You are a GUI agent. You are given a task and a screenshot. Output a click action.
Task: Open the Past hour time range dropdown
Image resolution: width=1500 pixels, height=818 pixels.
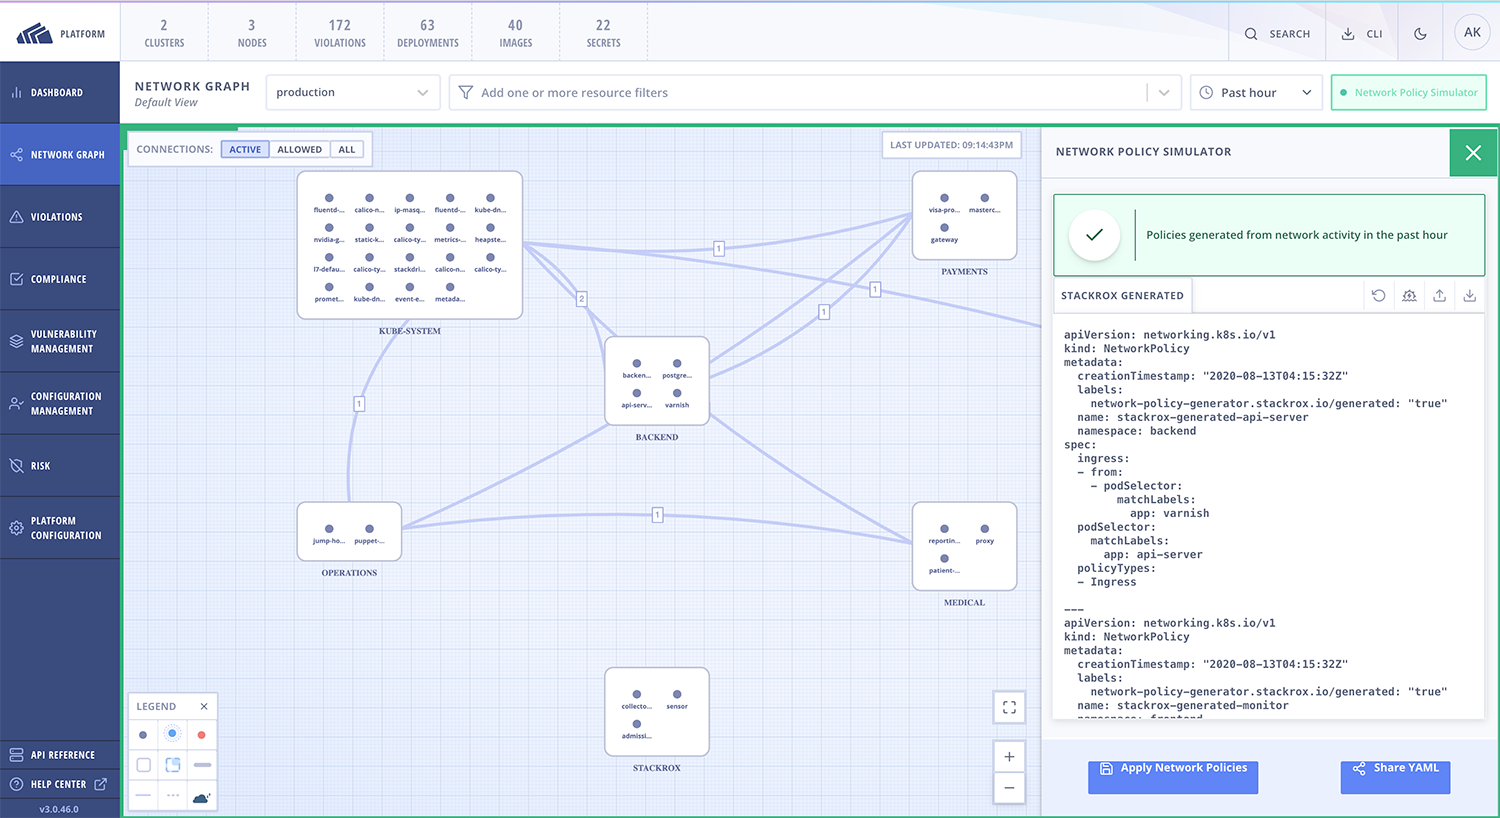coord(1256,92)
